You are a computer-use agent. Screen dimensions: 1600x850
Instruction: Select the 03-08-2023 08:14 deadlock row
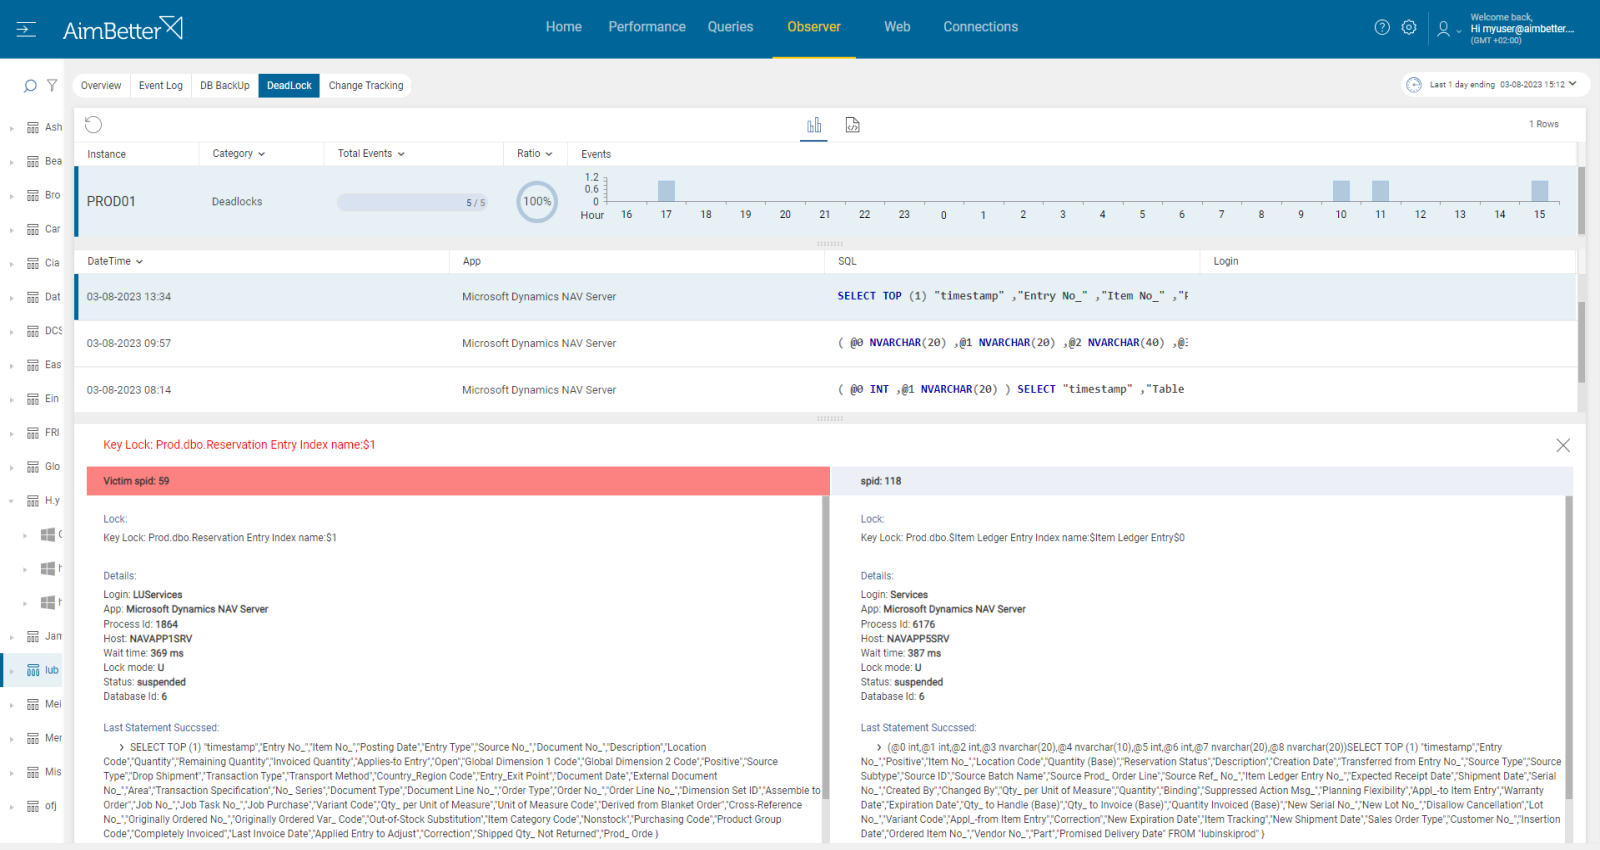tap(826, 390)
